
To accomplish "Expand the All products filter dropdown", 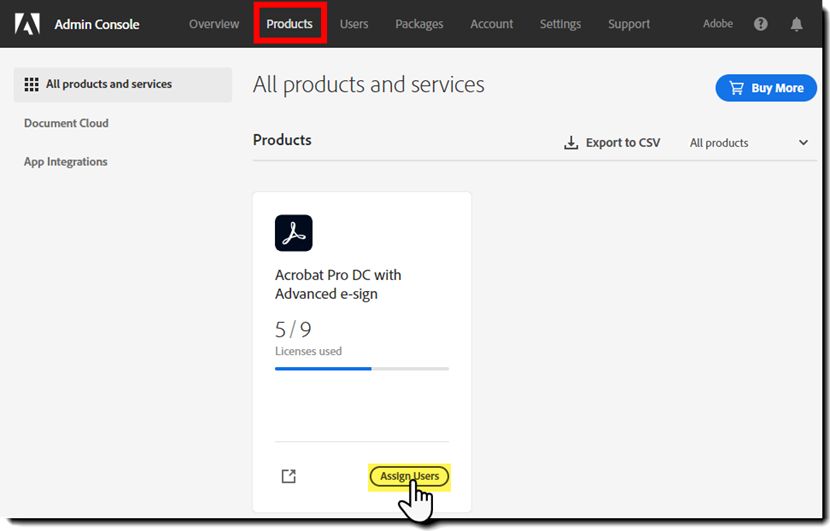I will 748,143.
